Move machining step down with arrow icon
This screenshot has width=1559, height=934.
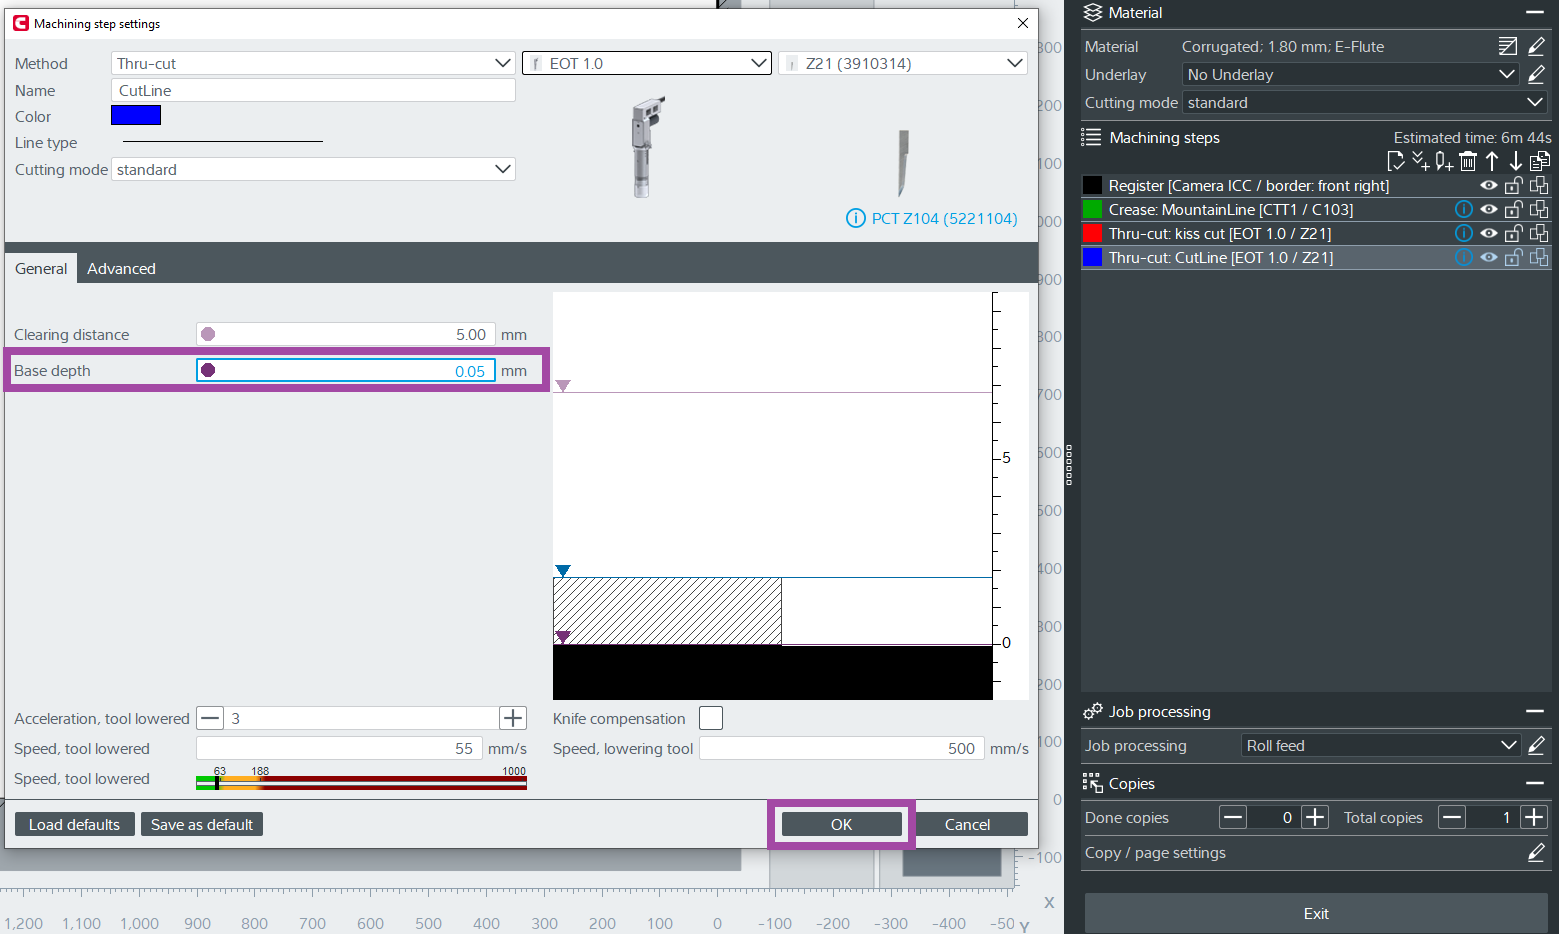tap(1516, 161)
